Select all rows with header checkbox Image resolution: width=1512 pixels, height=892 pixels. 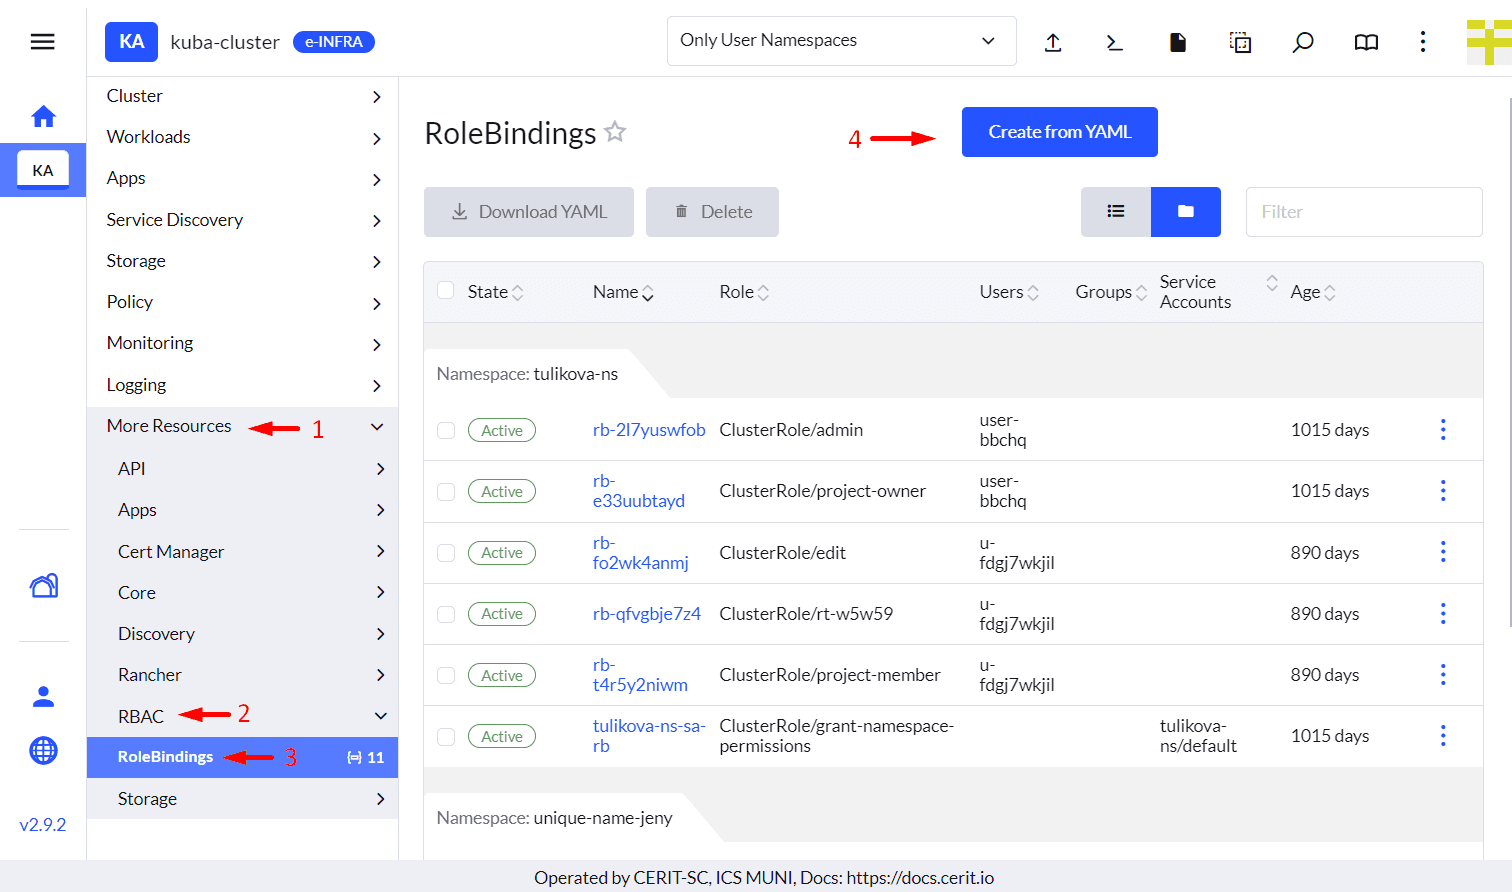[x=446, y=291]
